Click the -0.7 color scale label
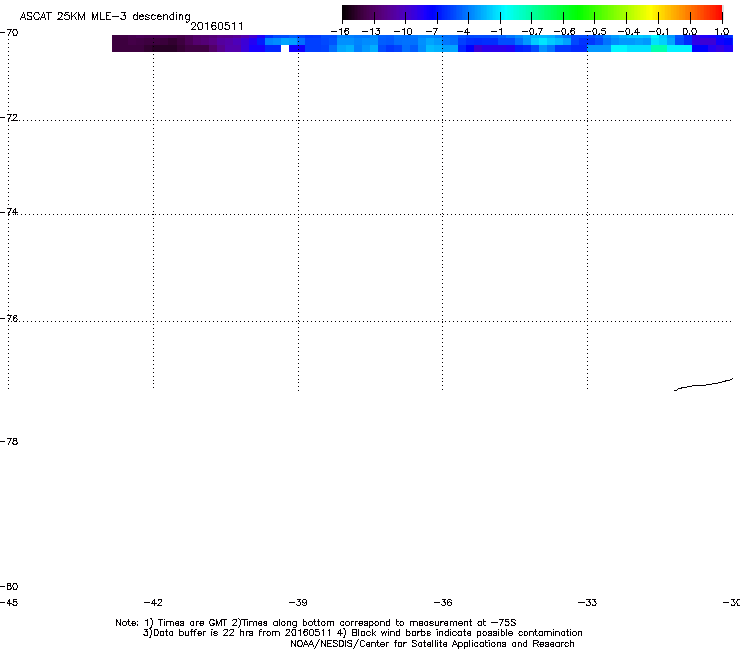Viewport: 740px width, 650px height. 532,32
